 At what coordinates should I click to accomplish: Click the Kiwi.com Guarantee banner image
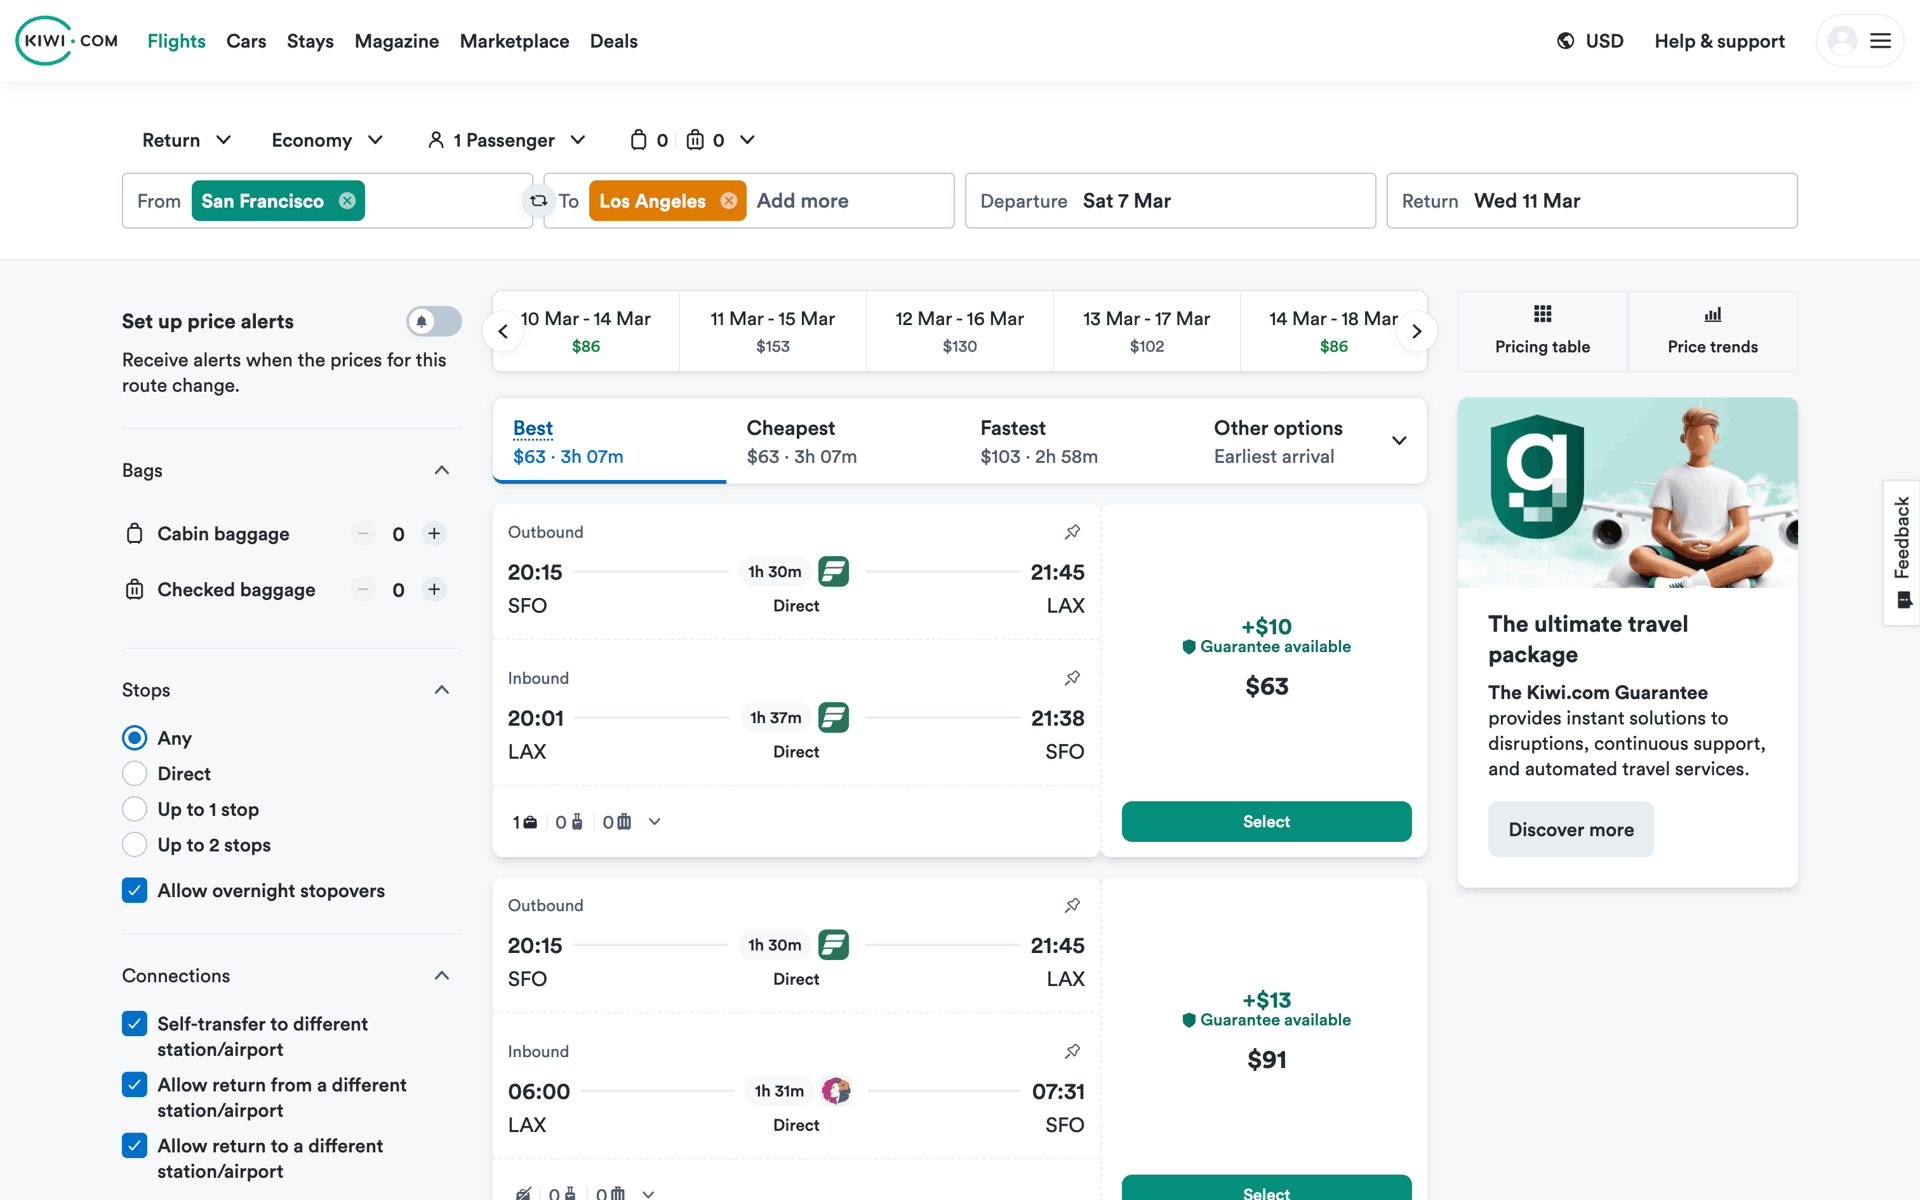click(x=1627, y=493)
